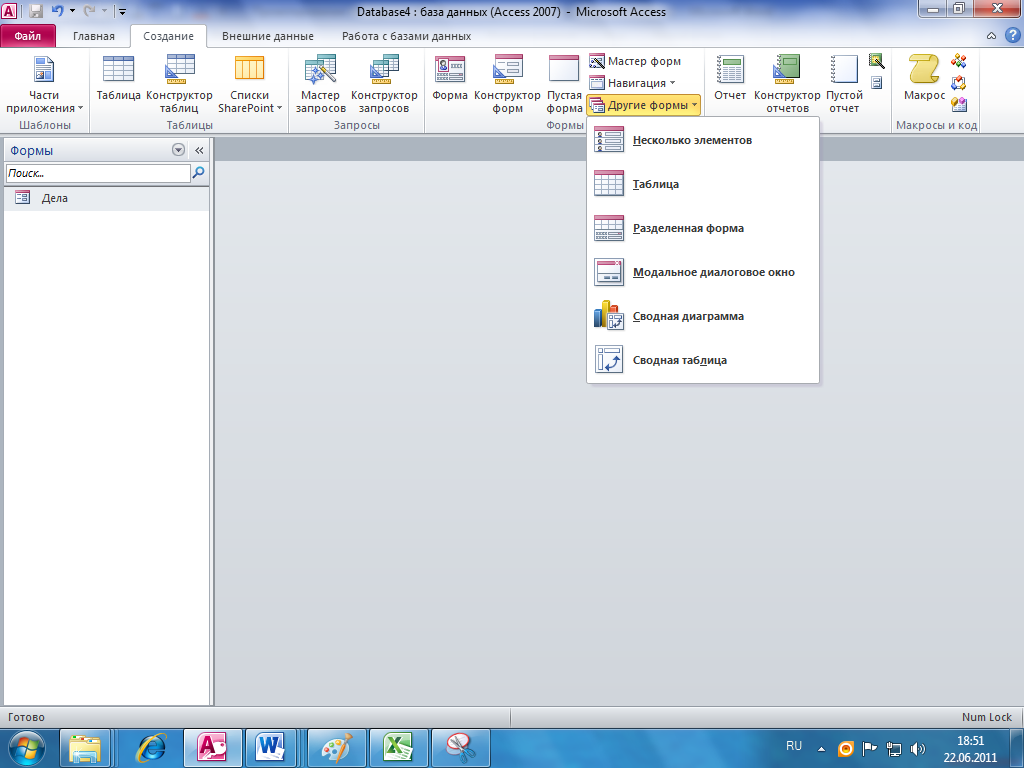The image size is (1024, 768).
Task: Collapse the Другие формы dropdown
Action: tap(643, 104)
